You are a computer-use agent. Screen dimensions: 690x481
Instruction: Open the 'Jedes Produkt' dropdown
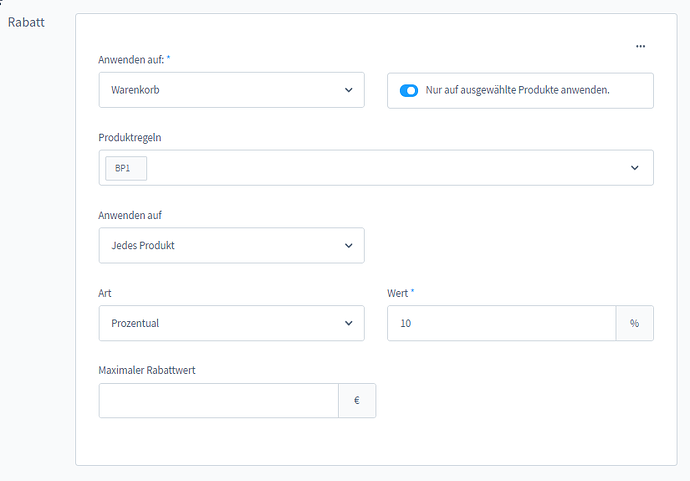tap(231, 245)
